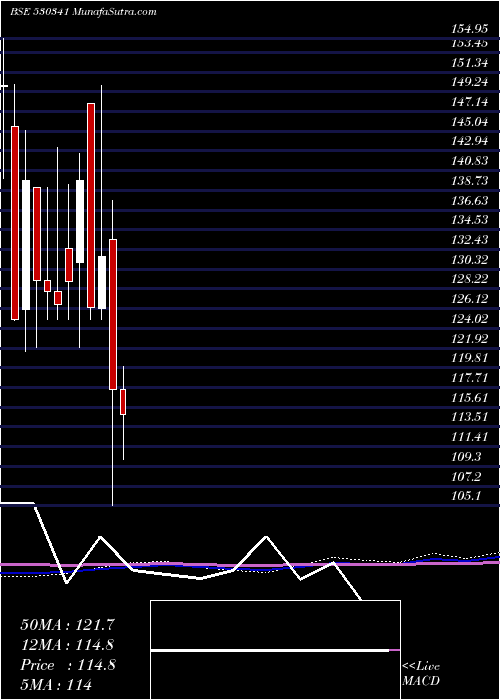The image size is (500, 700).
Task: Click the last small red candlestick body
Action: tap(123, 402)
